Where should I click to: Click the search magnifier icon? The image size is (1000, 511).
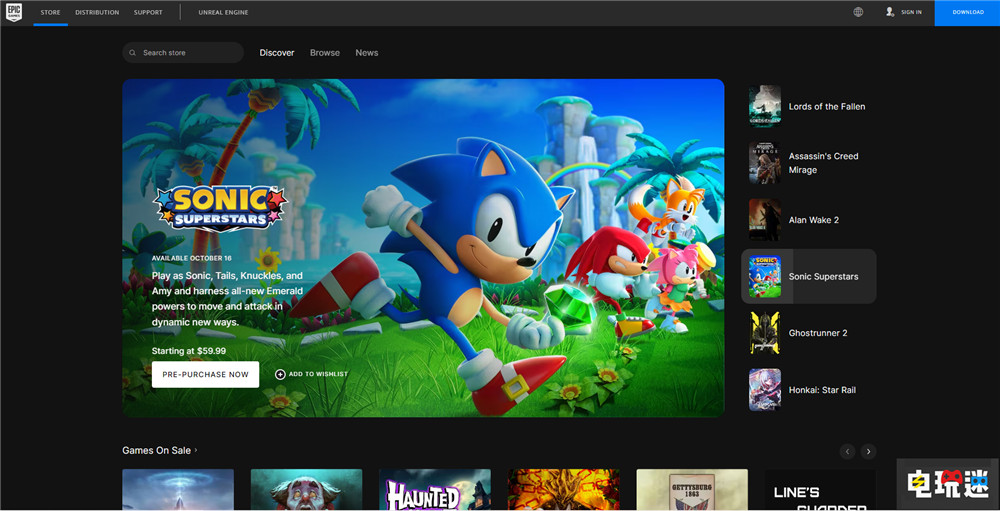[x=133, y=53]
